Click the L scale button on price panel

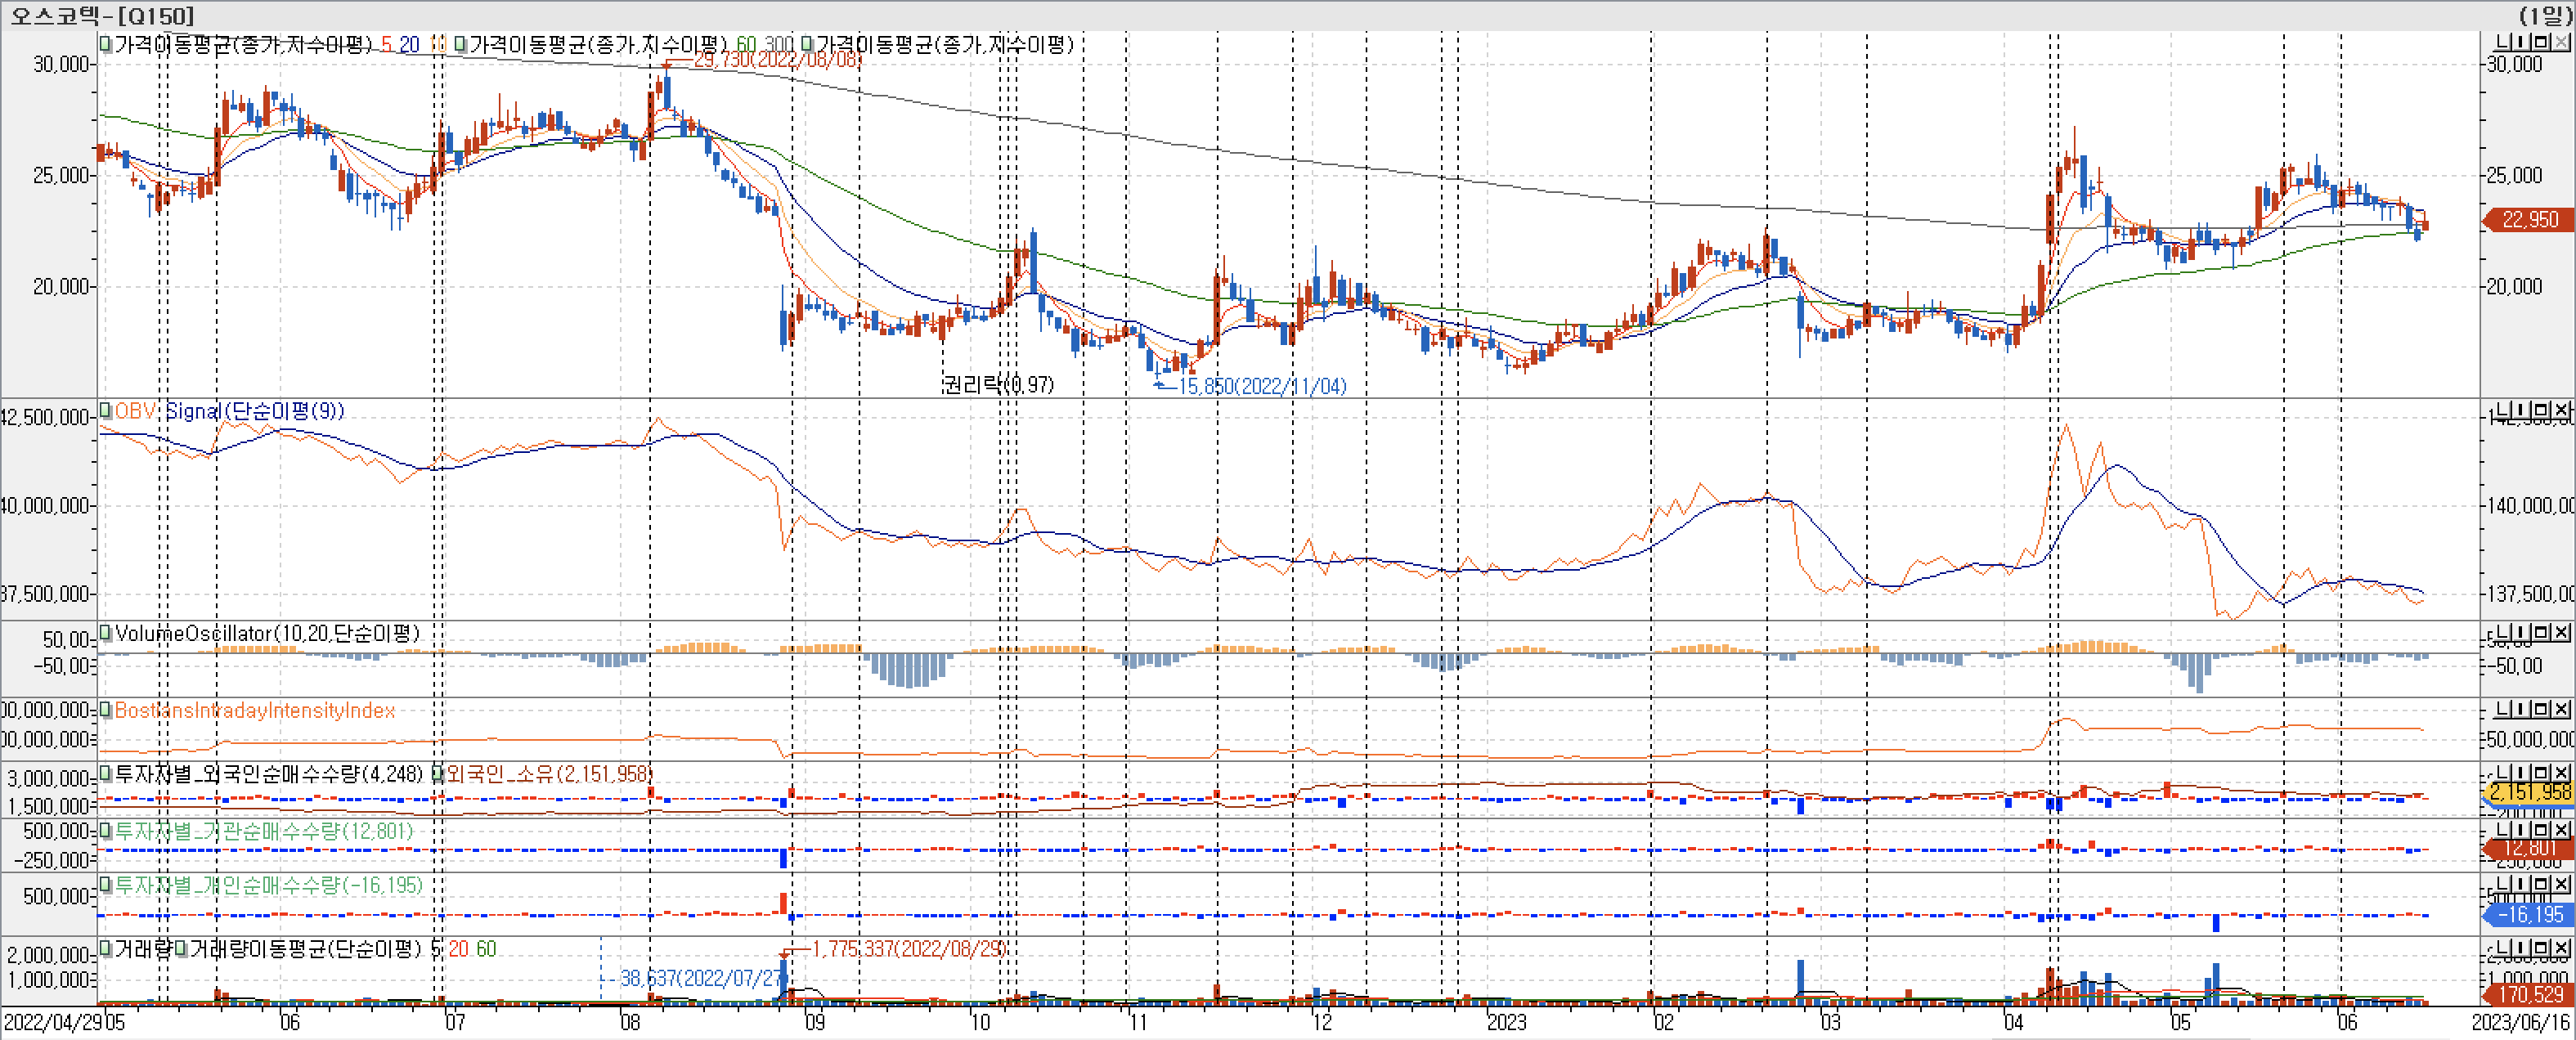2504,42
